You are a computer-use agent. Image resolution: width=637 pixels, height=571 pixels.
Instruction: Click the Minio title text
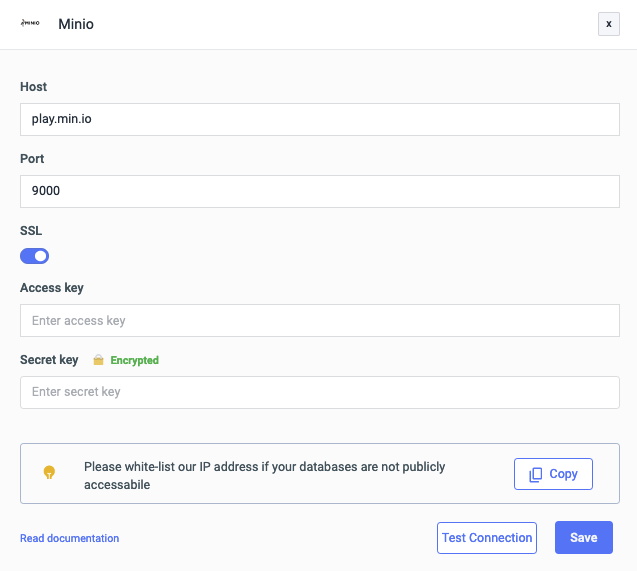click(x=76, y=24)
